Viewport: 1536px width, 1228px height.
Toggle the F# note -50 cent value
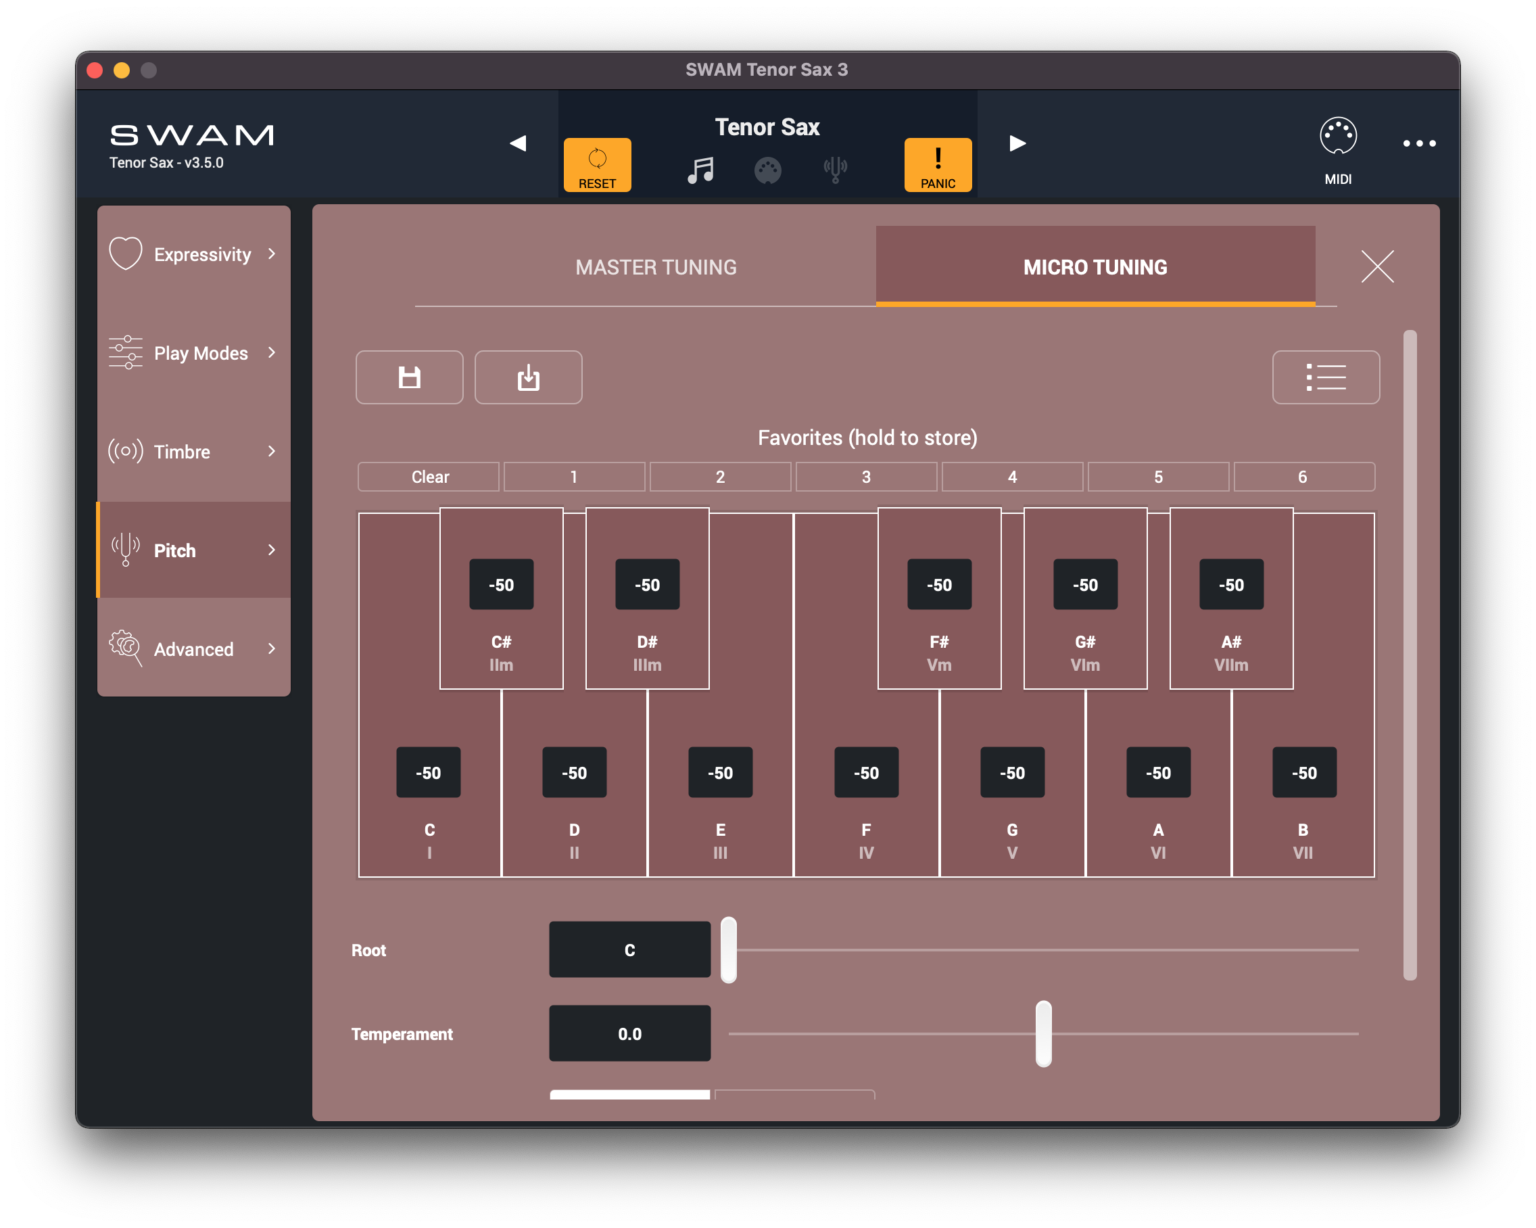[938, 584]
